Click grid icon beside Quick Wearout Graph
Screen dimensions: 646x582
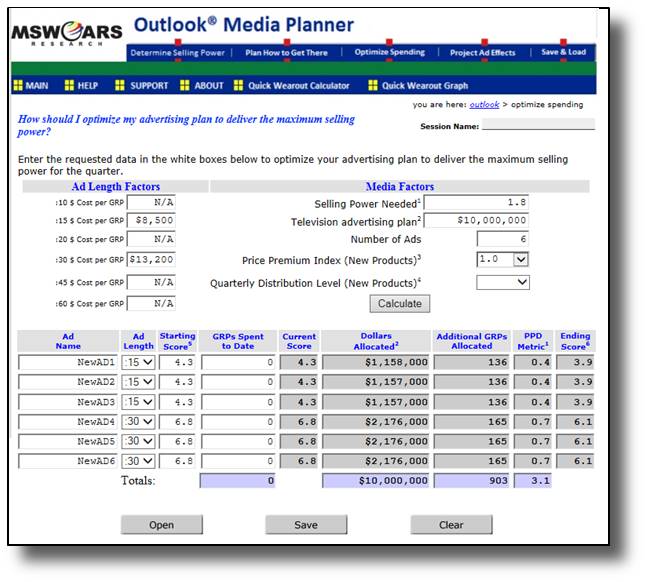(372, 85)
